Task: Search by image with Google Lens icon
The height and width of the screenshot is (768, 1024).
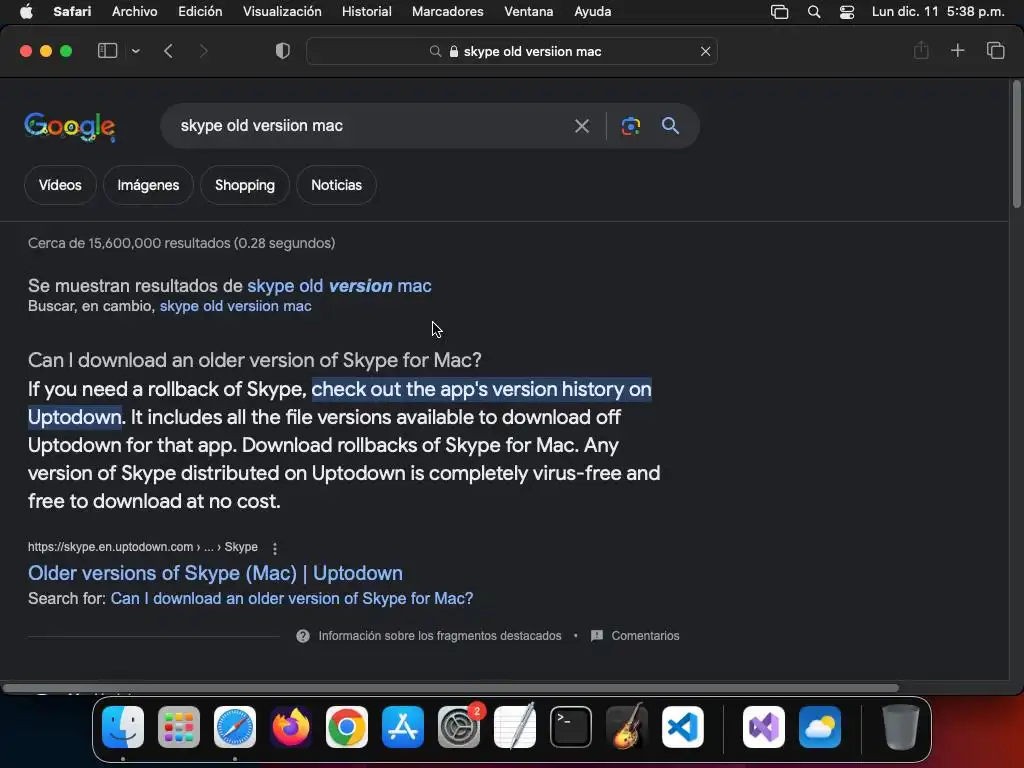Action: [x=631, y=126]
